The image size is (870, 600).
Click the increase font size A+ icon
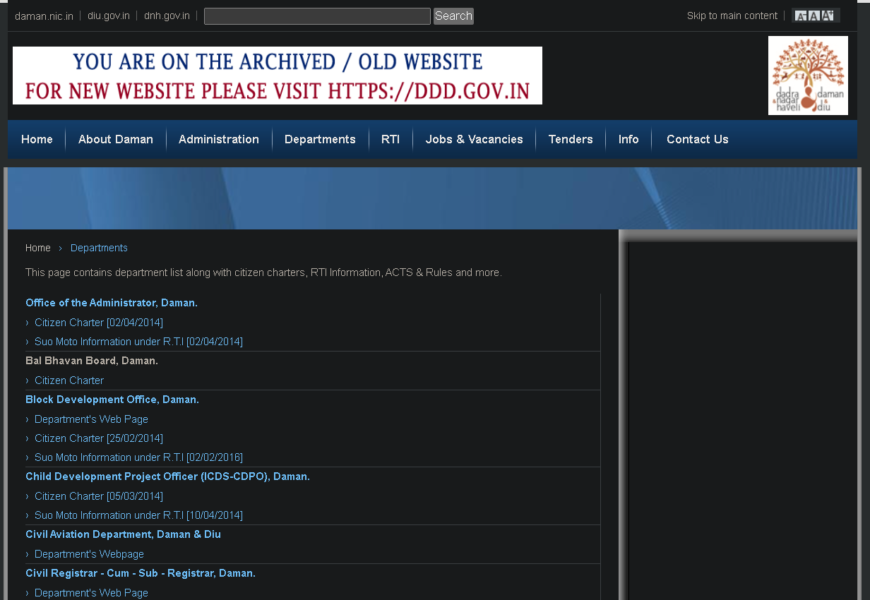(827, 16)
